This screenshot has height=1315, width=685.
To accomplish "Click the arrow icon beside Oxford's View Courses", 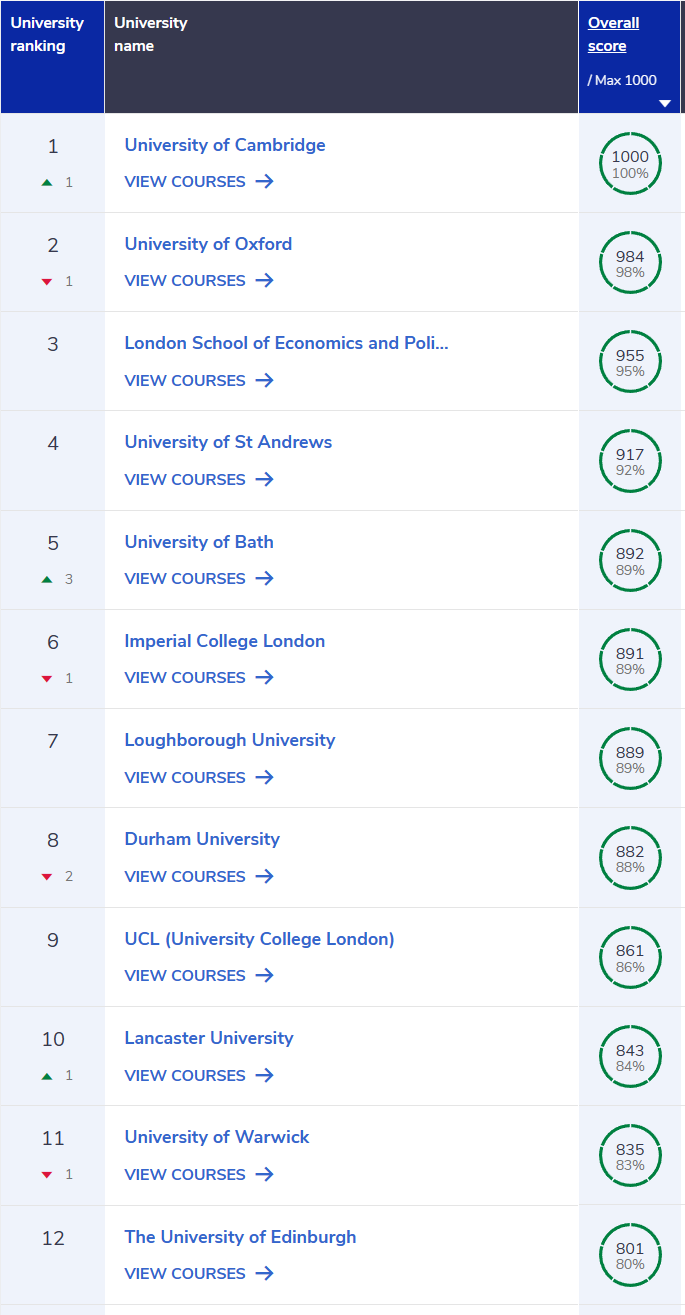I will point(264,280).
